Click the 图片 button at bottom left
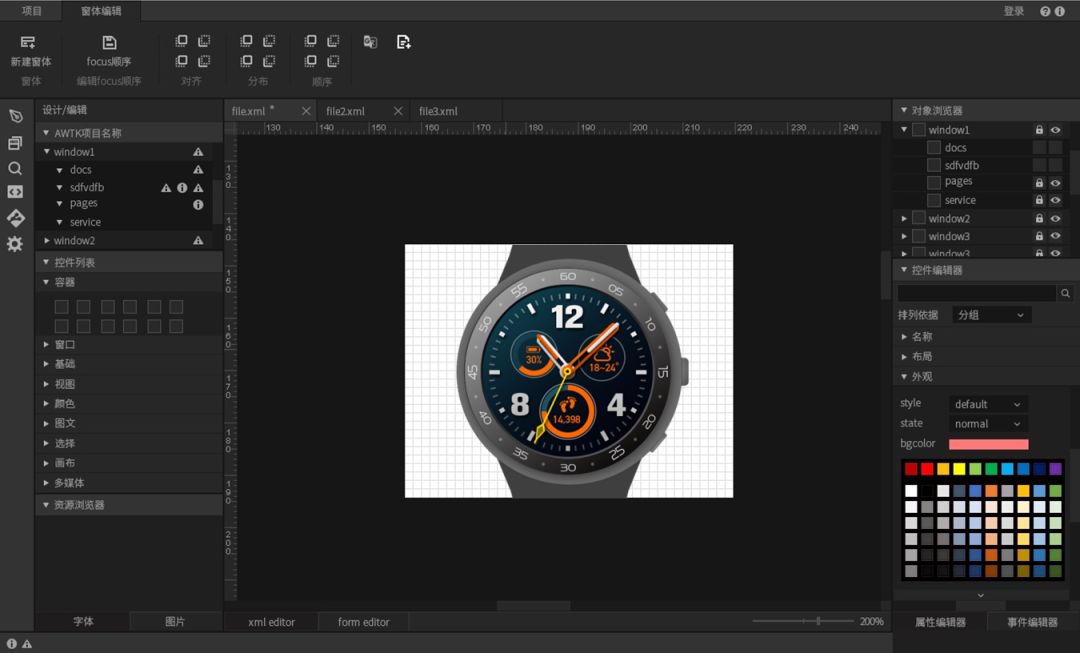 pos(175,621)
